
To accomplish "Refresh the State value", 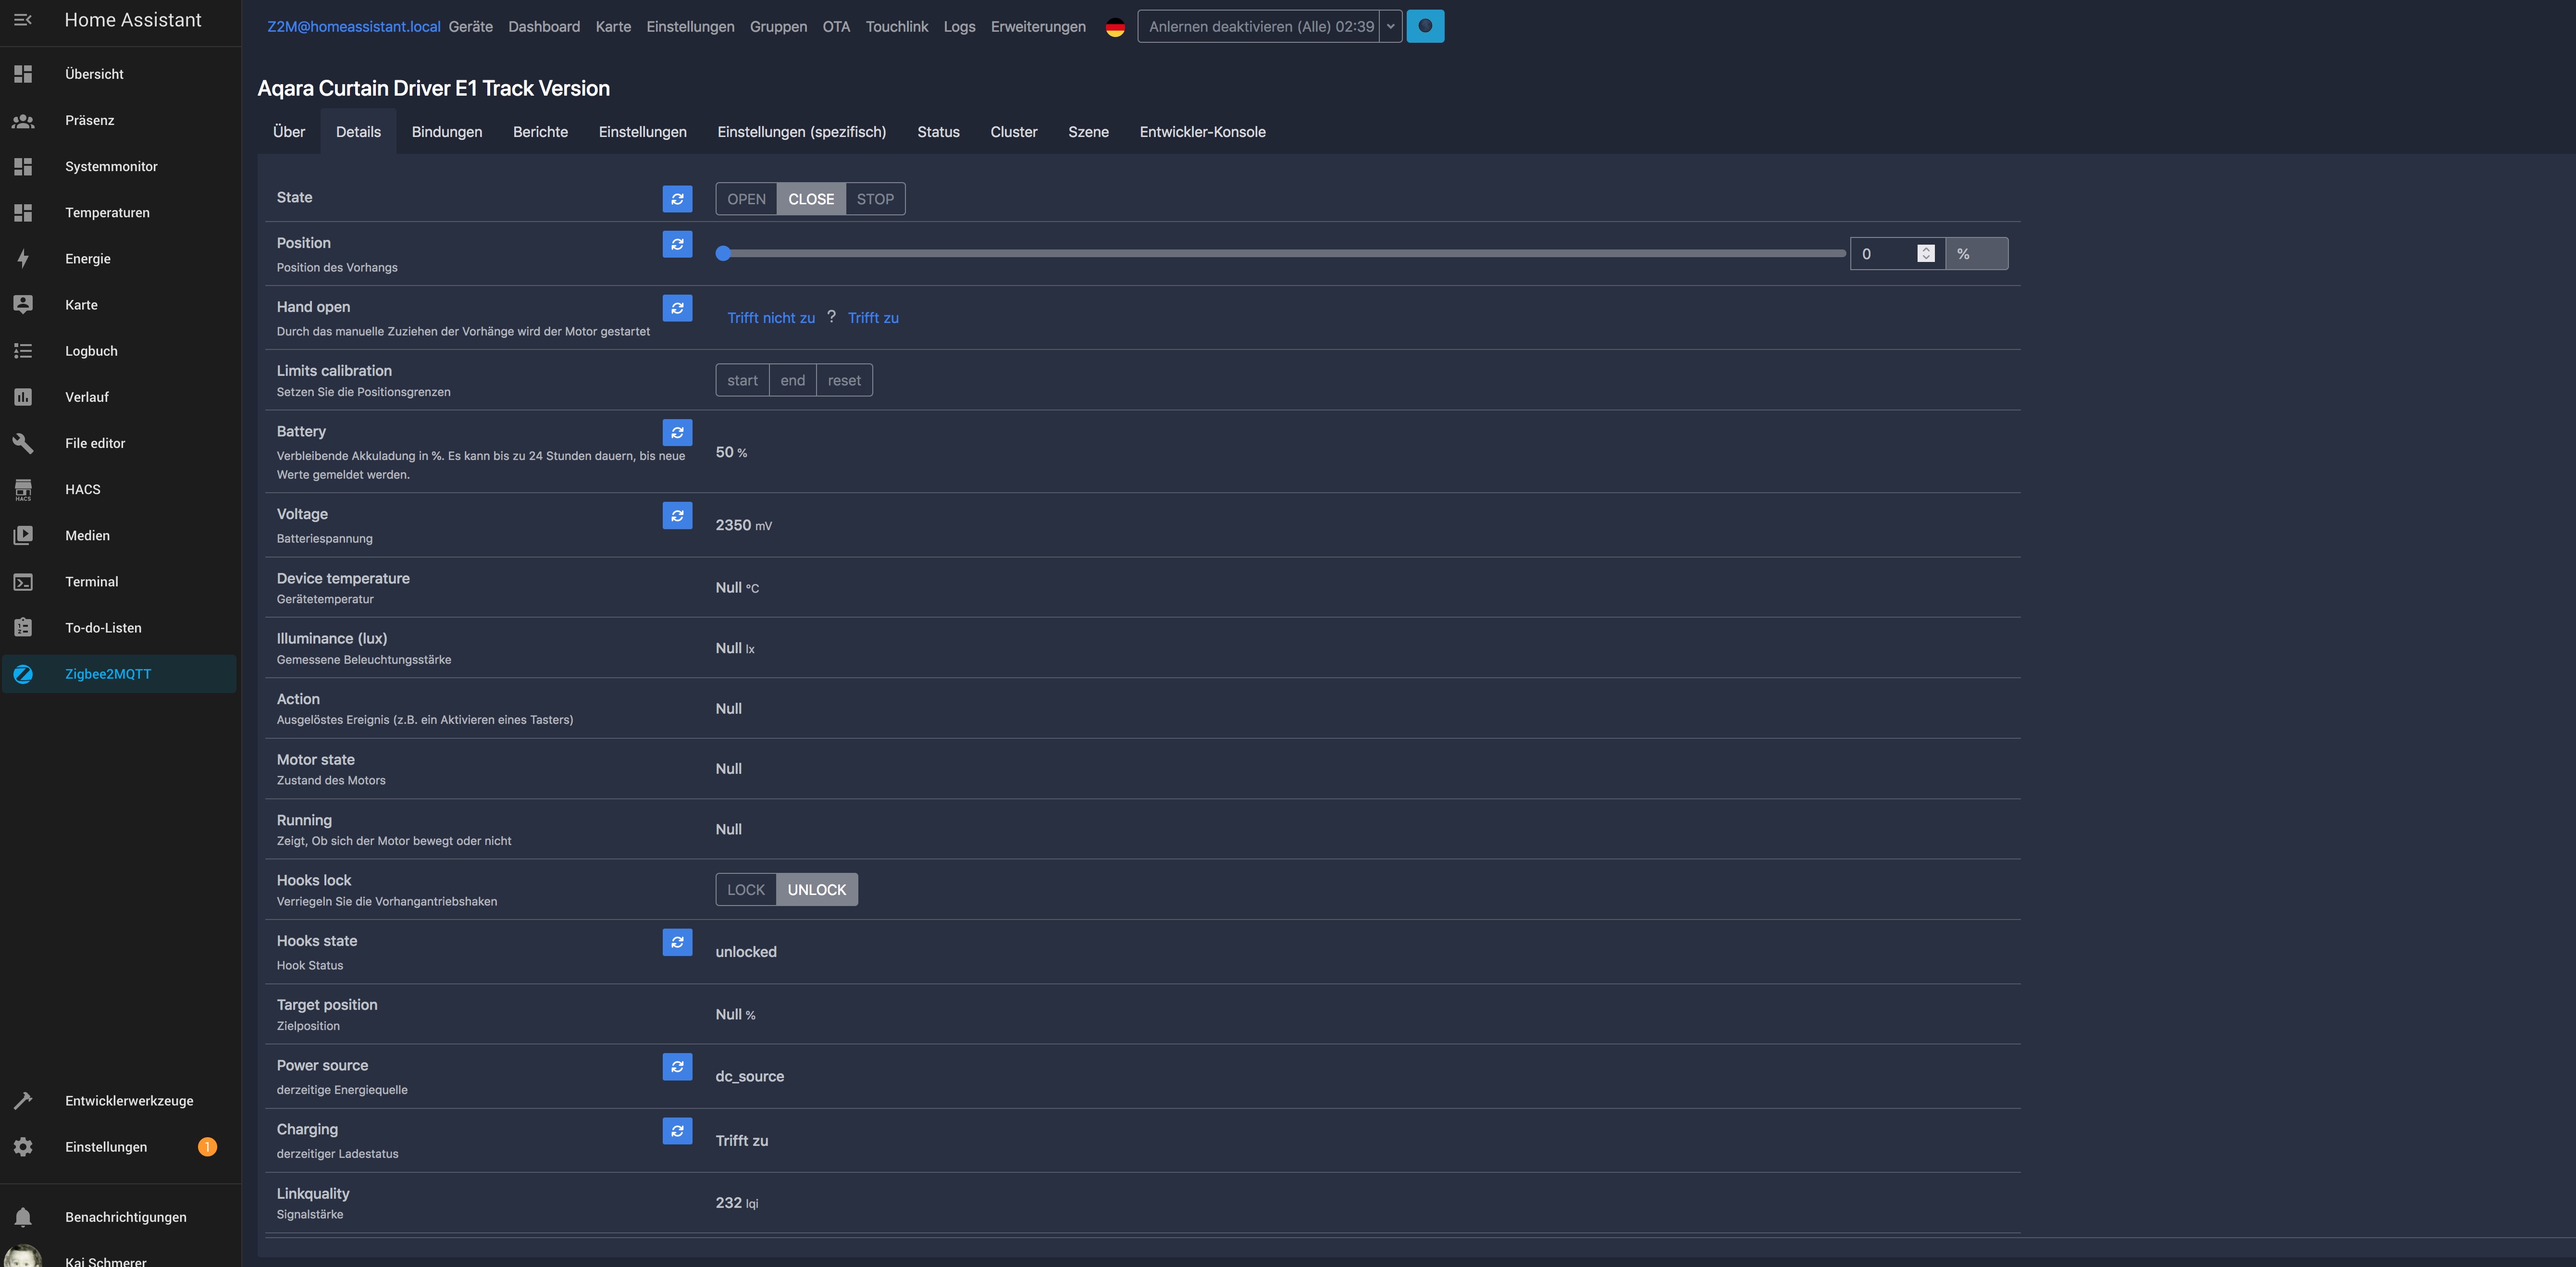I will coord(677,199).
